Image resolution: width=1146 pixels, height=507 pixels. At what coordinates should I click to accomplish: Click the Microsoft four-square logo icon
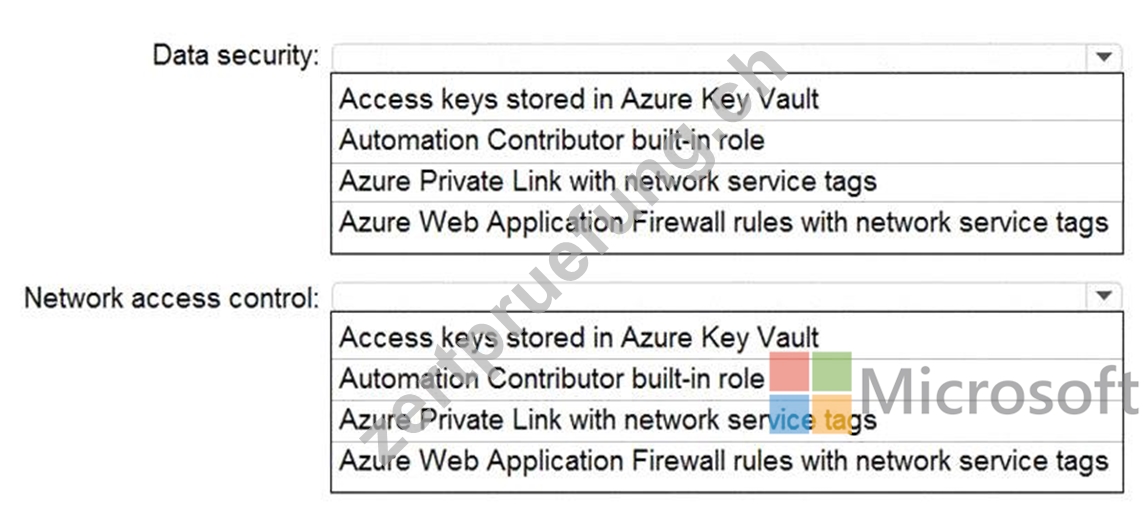(x=811, y=393)
